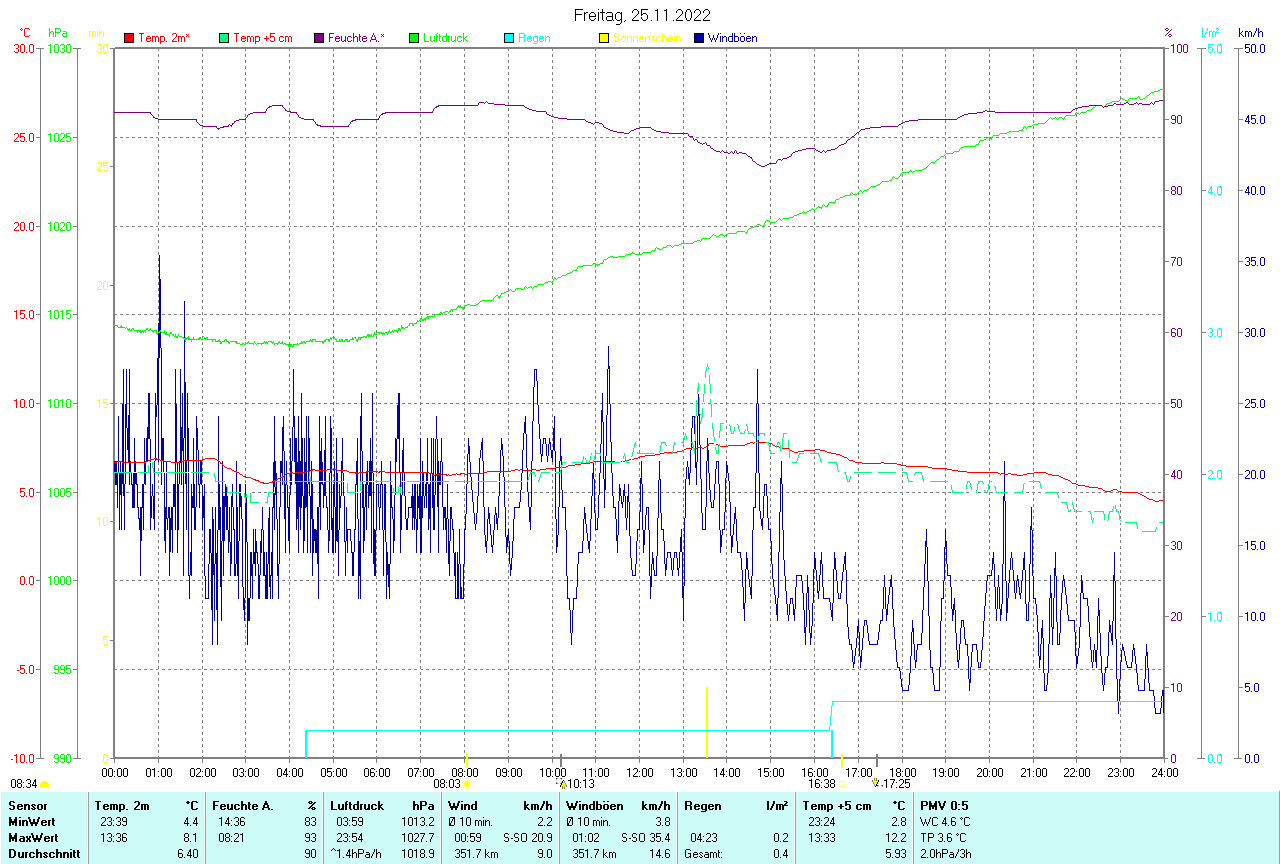Click the Windböen column header in table
Image resolution: width=1280 pixels, height=864 pixels.
[594, 806]
